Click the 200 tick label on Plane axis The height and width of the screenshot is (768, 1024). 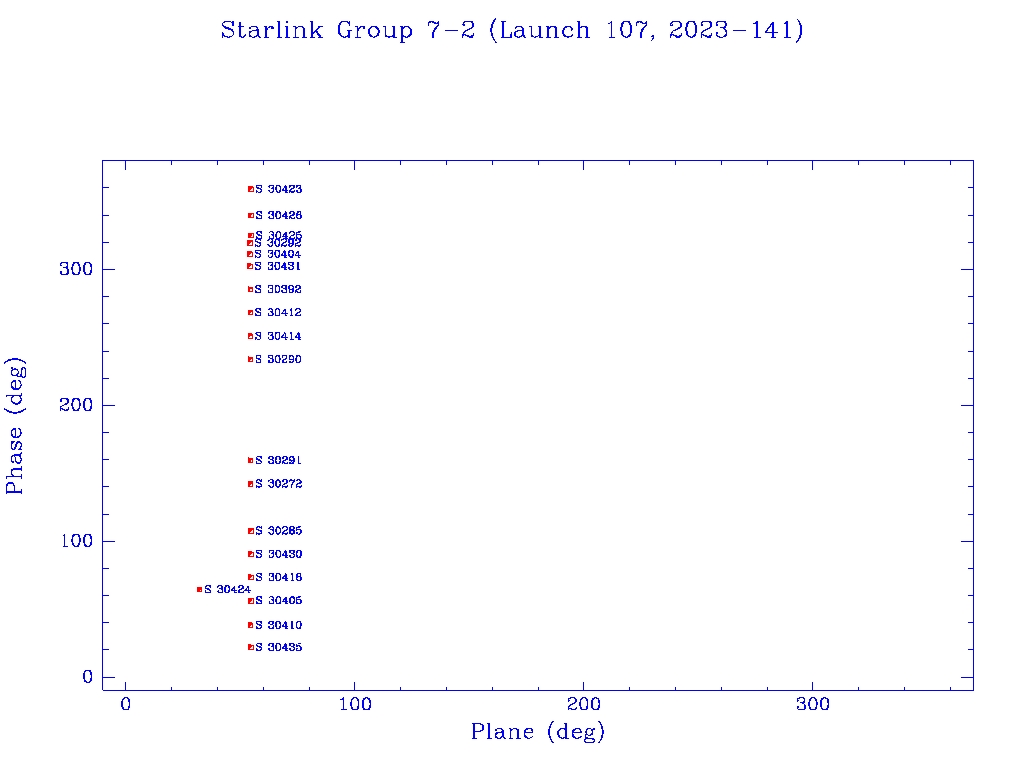584,704
